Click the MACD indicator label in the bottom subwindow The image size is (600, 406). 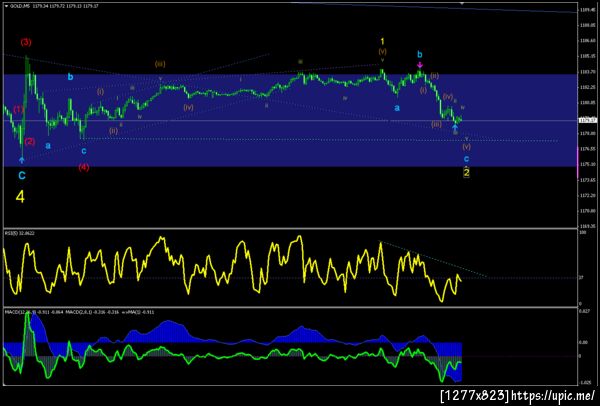tap(80, 312)
